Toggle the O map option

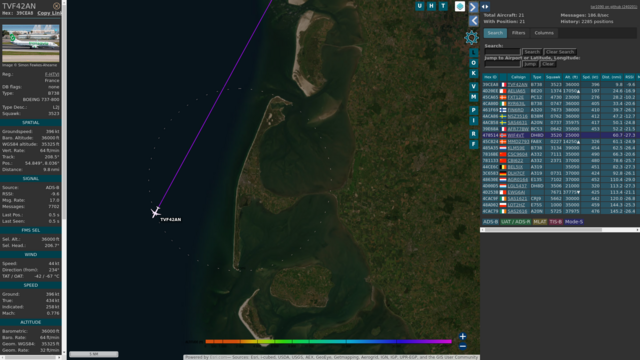(x=473, y=63)
